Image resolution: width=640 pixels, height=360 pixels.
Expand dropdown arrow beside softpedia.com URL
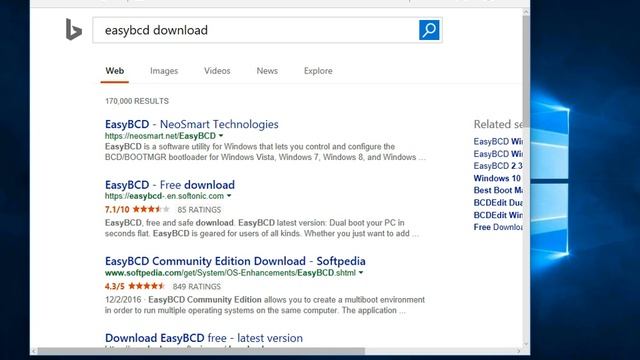pos(361,273)
